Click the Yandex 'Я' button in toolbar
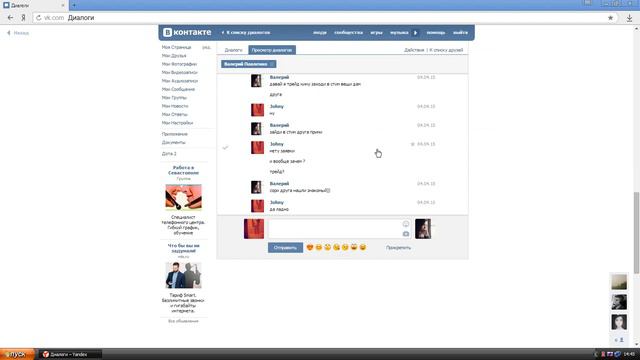Screen dimensions: 640x360 tap(23, 18)
